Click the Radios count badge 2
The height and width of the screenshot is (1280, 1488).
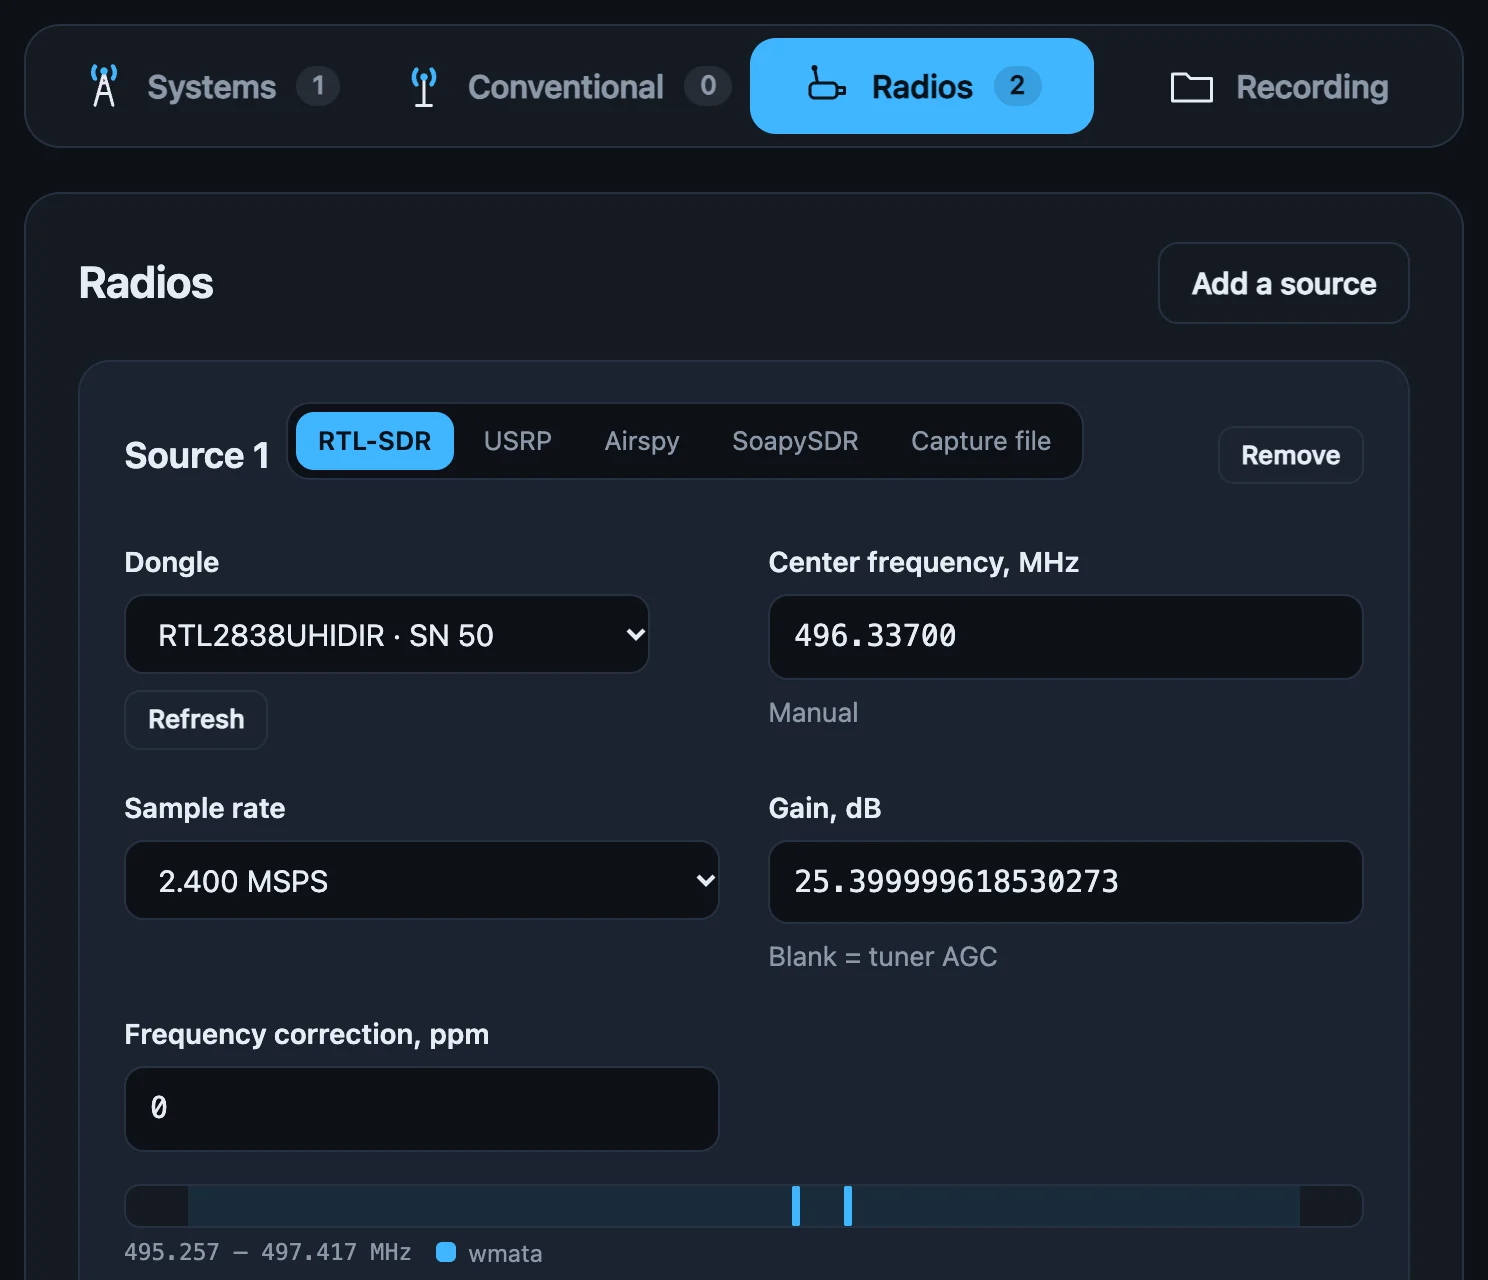pos(1017,86)
